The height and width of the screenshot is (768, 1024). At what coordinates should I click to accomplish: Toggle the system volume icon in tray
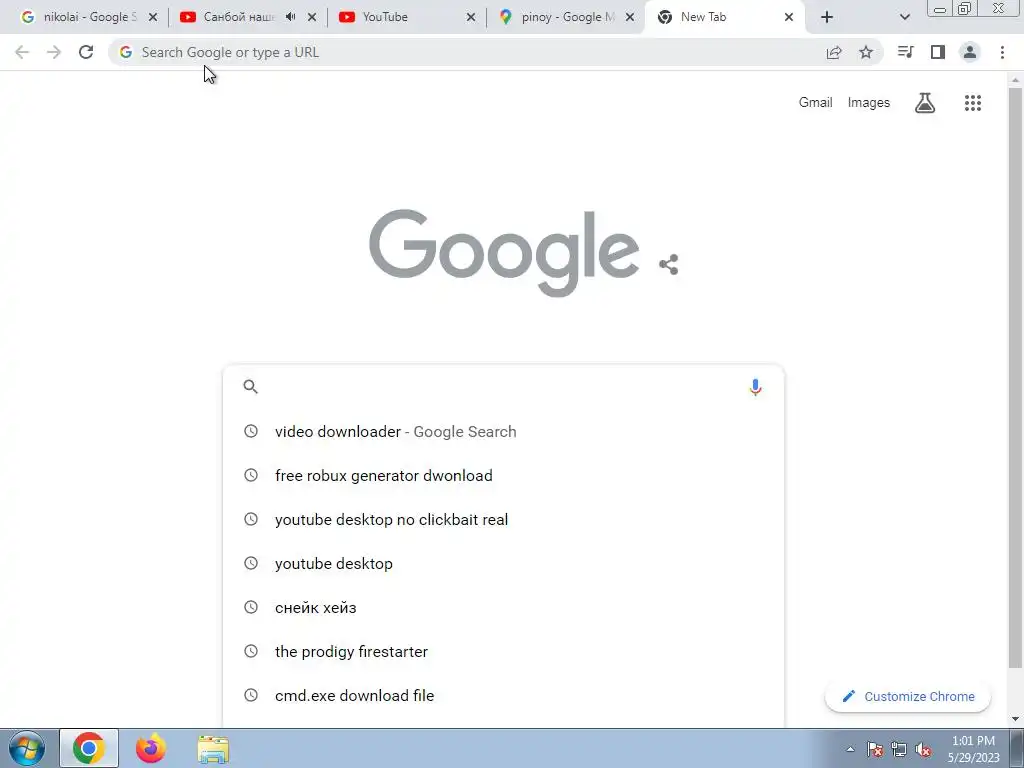click(923, 750)
